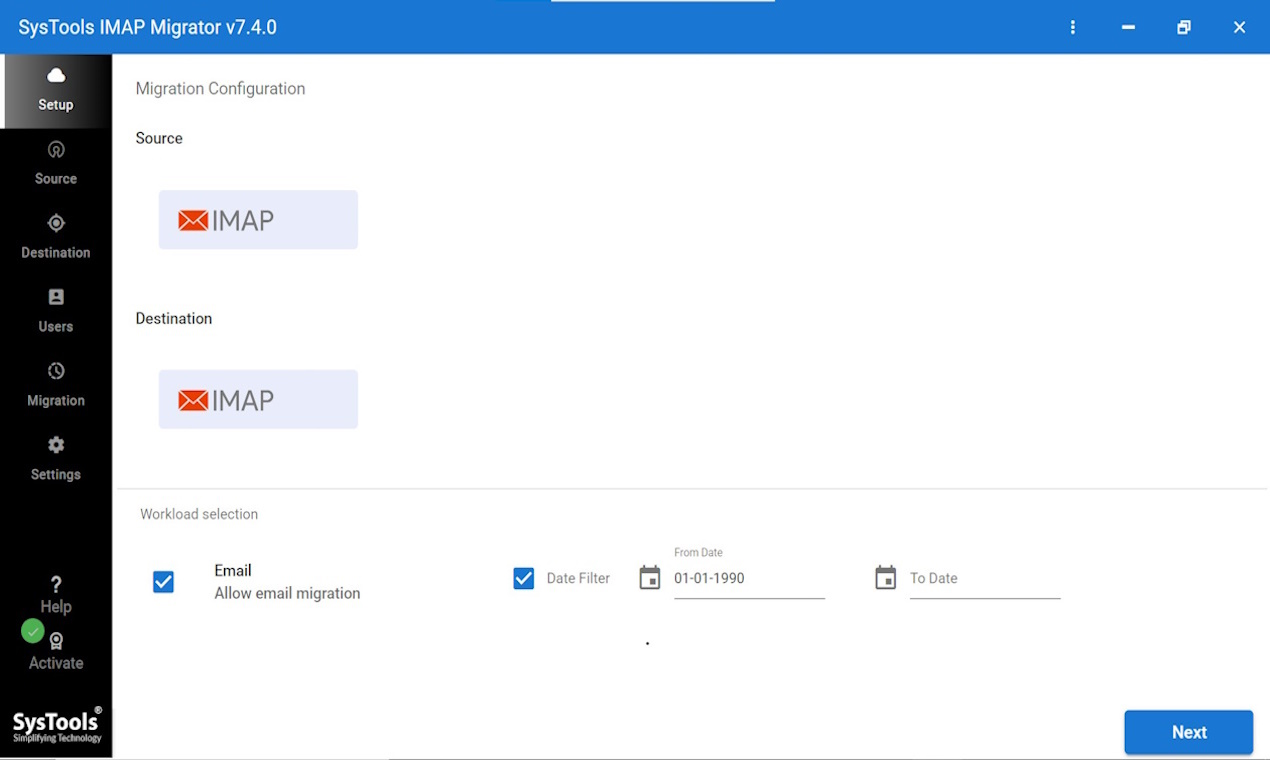The width and height of the screenshot is (1270, 760).
Task: Click the Help question mark icon
Action: [55, 584]
